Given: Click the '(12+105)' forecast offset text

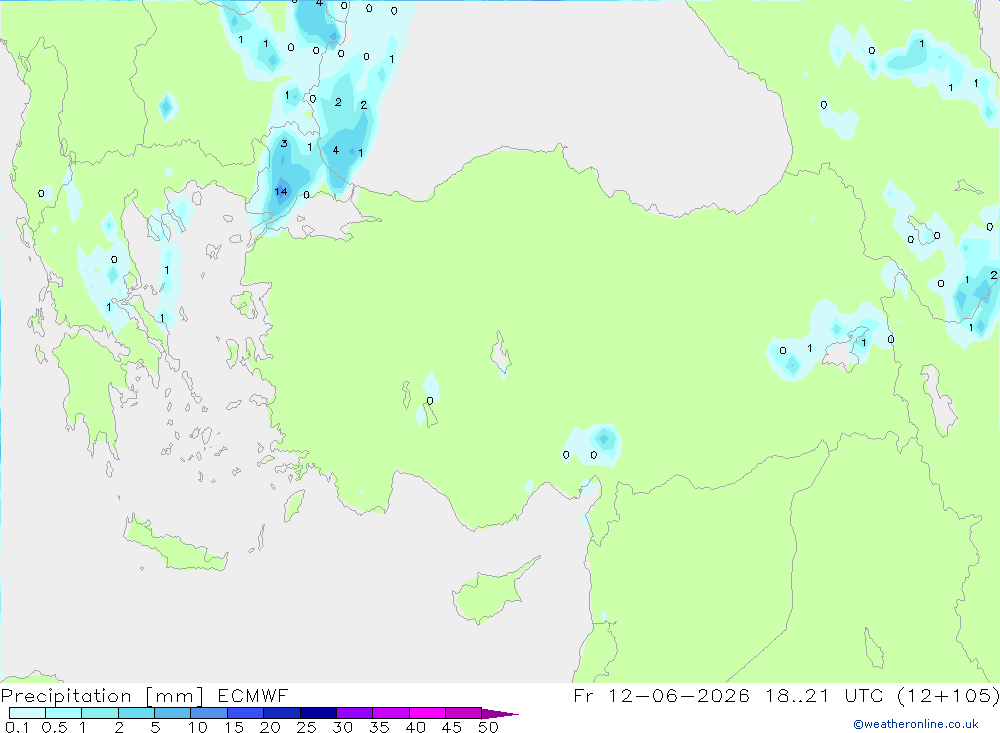Looking at the screenshot, I should pos(948,695).
